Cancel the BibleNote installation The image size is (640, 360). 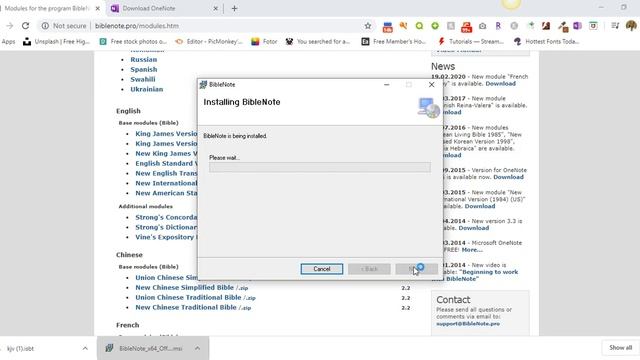pos(322,269)
